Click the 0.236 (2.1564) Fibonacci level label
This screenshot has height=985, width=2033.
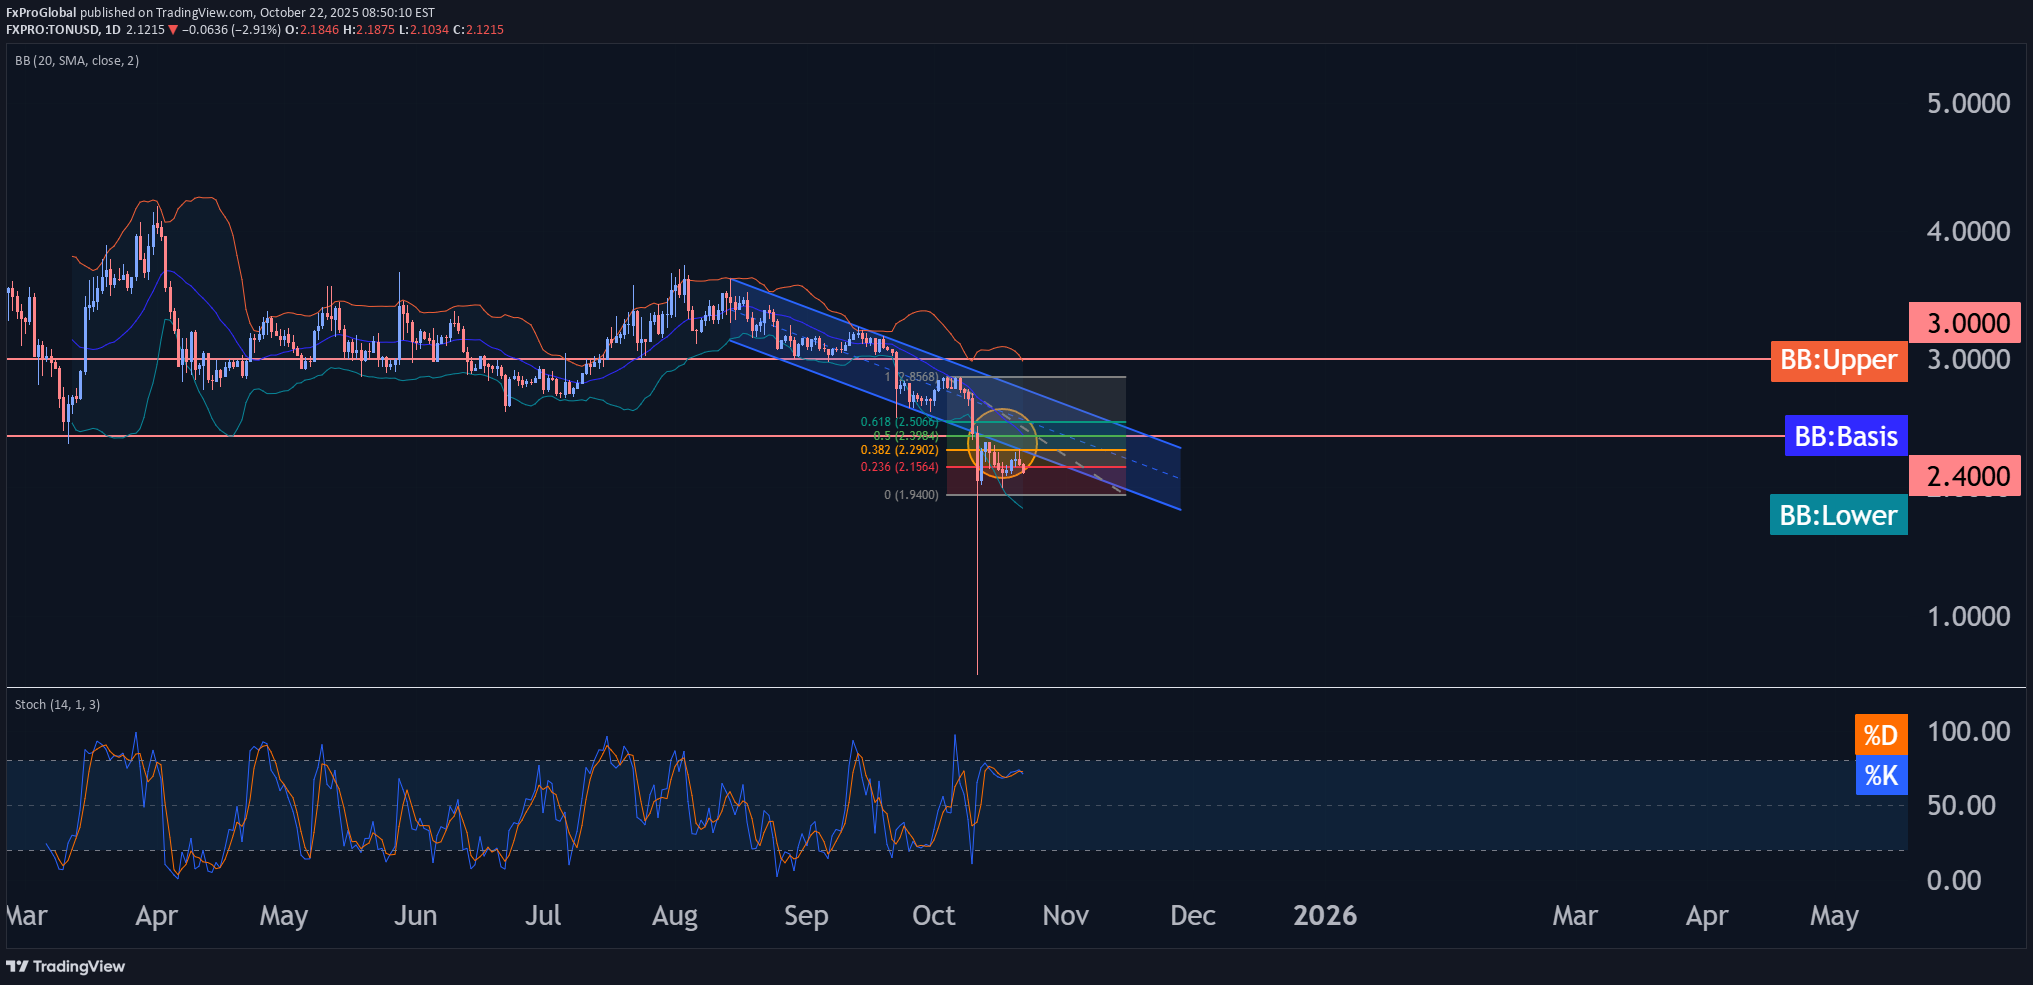pos(899,467)
